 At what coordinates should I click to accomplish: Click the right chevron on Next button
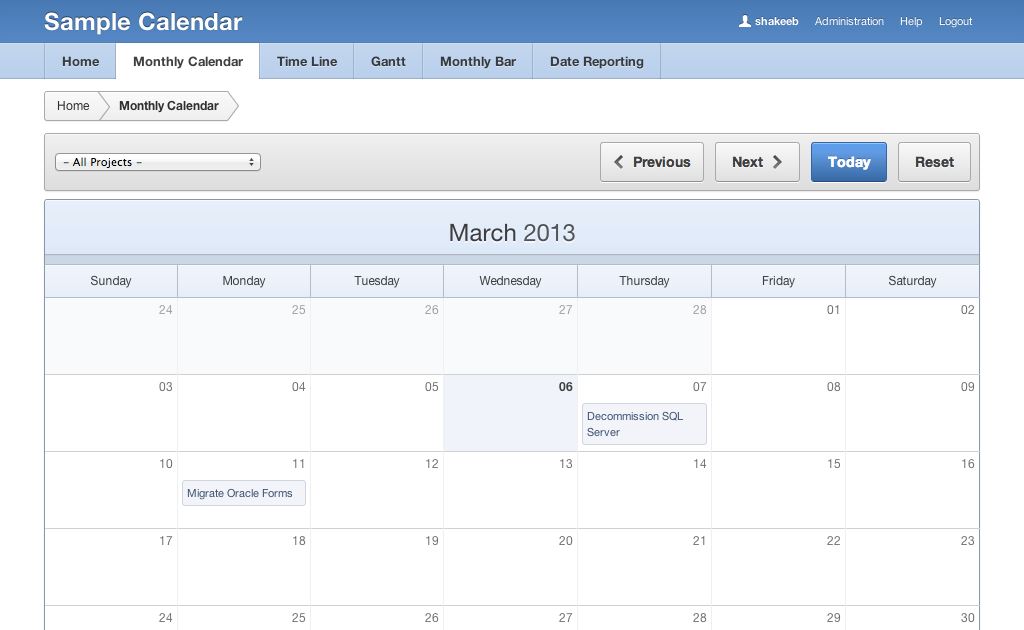pos(778,162)
